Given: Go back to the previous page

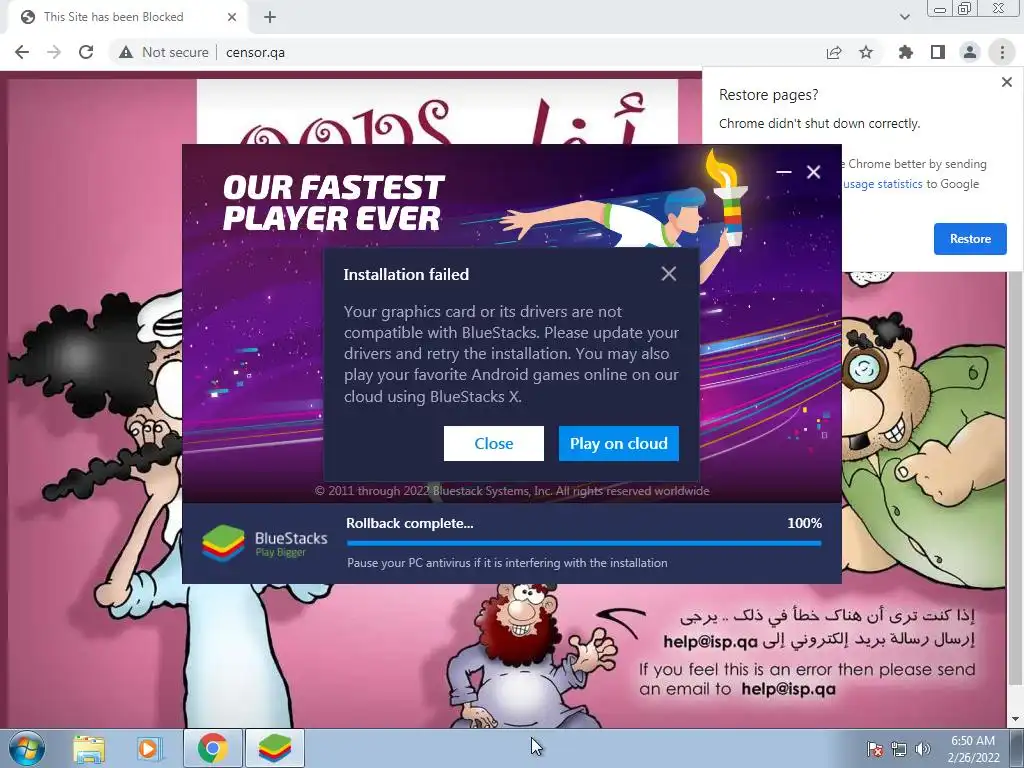Looking at the screenshot, I should [x=22, y=52].
